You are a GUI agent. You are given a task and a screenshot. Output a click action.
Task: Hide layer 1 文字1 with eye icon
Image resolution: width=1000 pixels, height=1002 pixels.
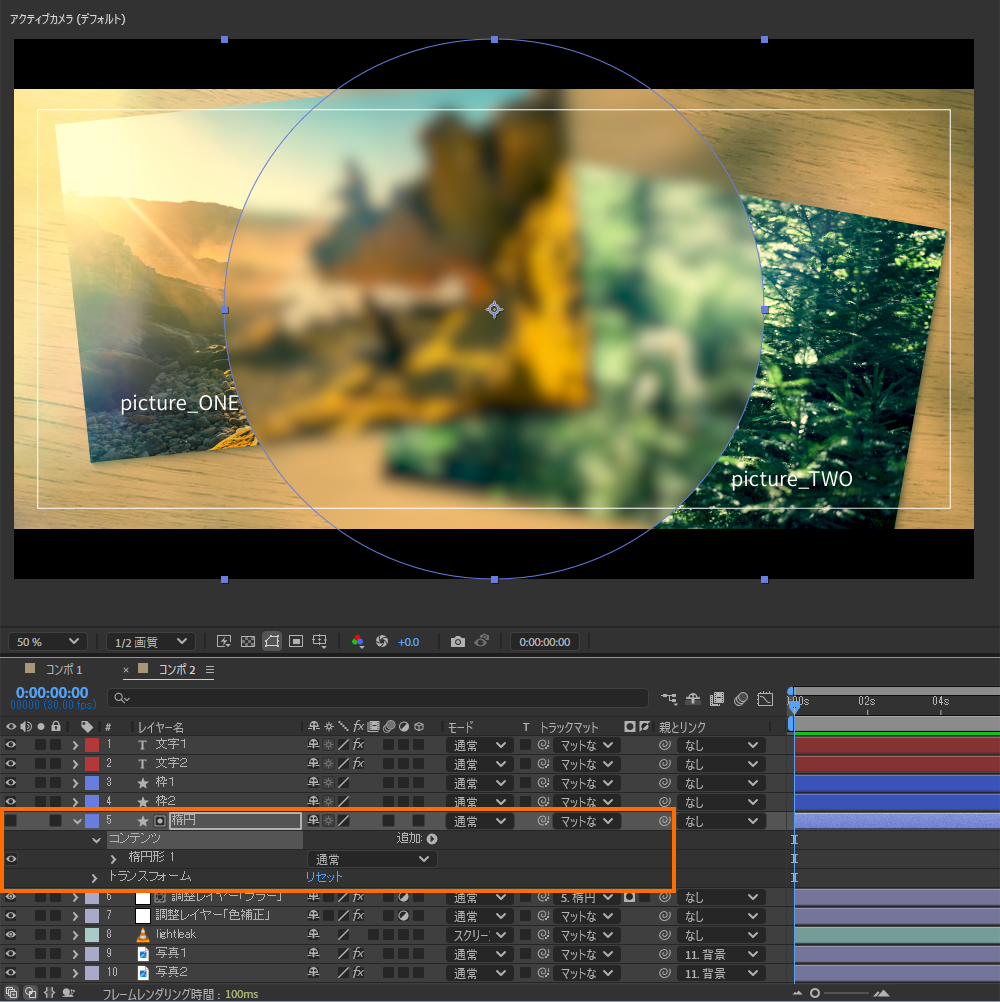(11, 745)
